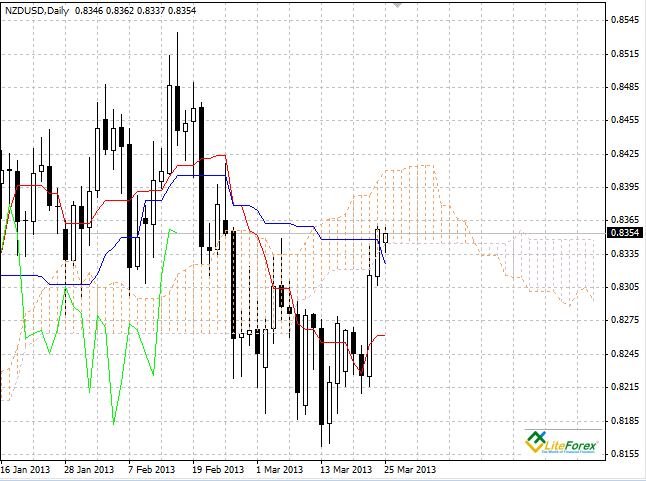Click the 0.8215 price axis label
Viewport: 646px width, 481px height.
[625, 387]
